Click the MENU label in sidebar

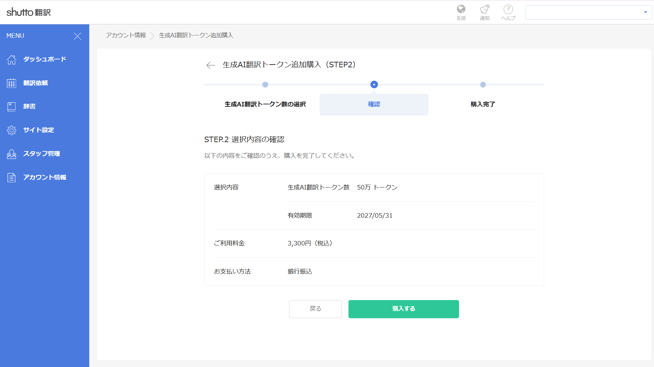15,36
